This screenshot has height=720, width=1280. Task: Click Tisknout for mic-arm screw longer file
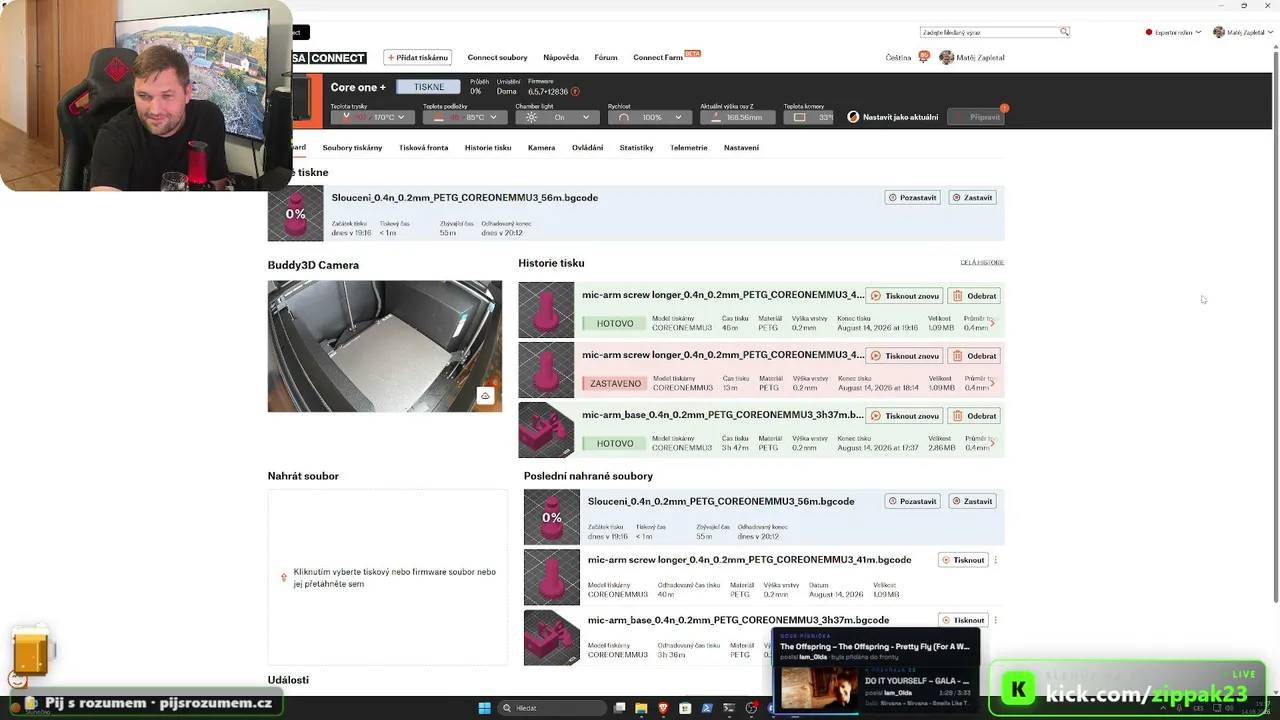[964, 560]
